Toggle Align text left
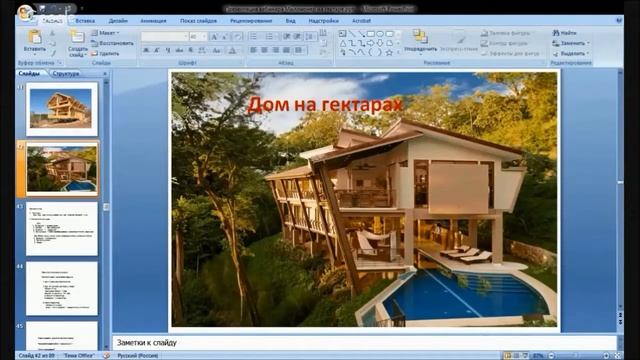 [253, 50]
